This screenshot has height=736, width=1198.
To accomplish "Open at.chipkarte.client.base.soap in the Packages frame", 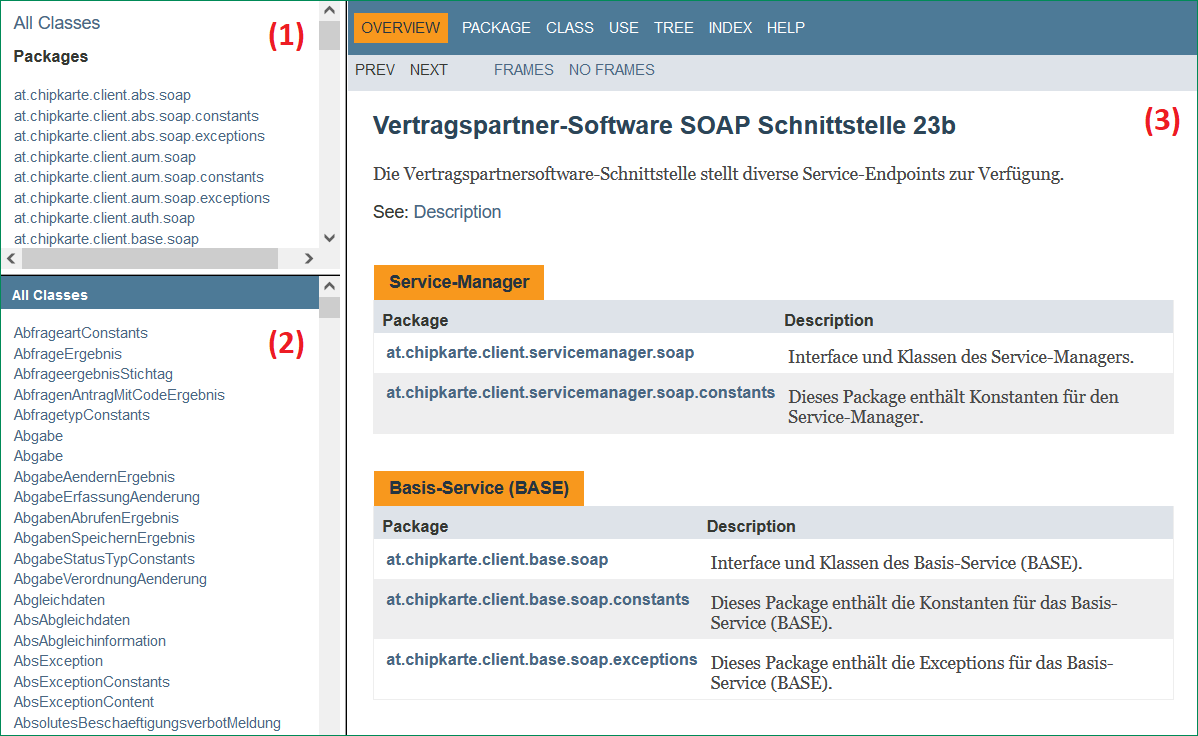I will click(x=106, y=238).
